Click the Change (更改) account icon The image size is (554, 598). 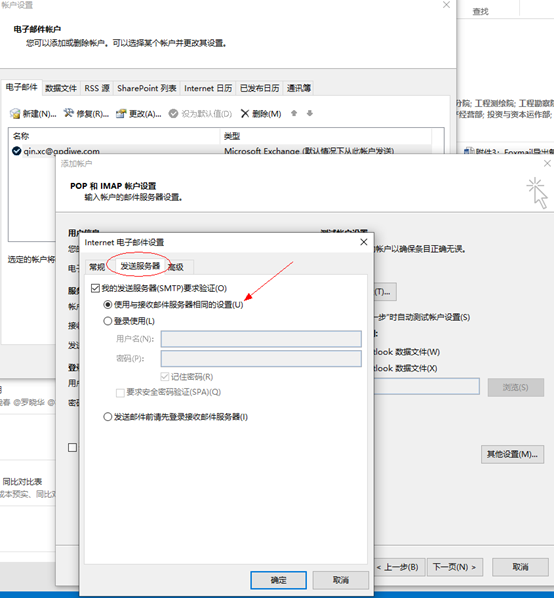pos(121,113)
